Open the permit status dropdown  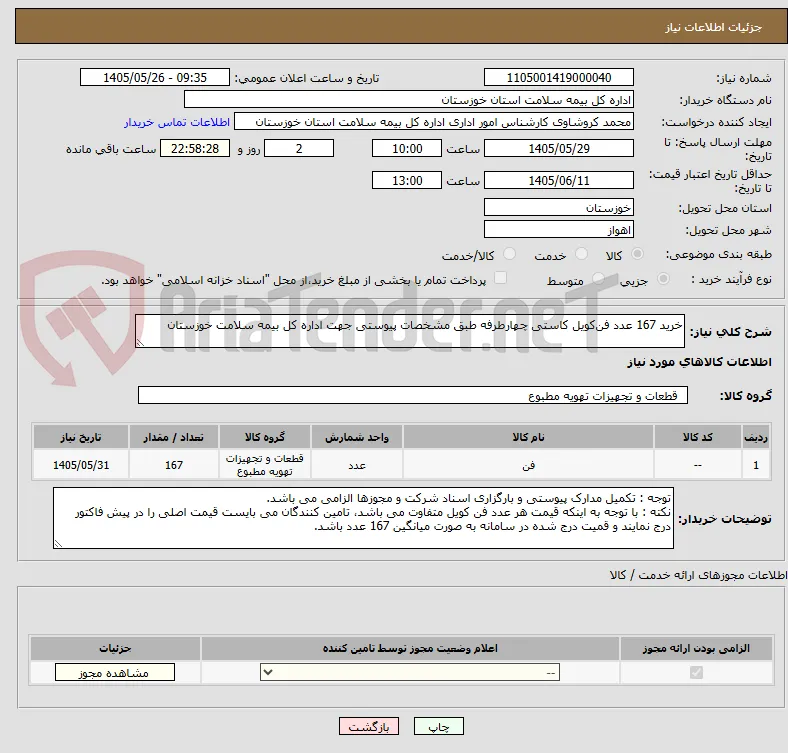tap(410, 672)
